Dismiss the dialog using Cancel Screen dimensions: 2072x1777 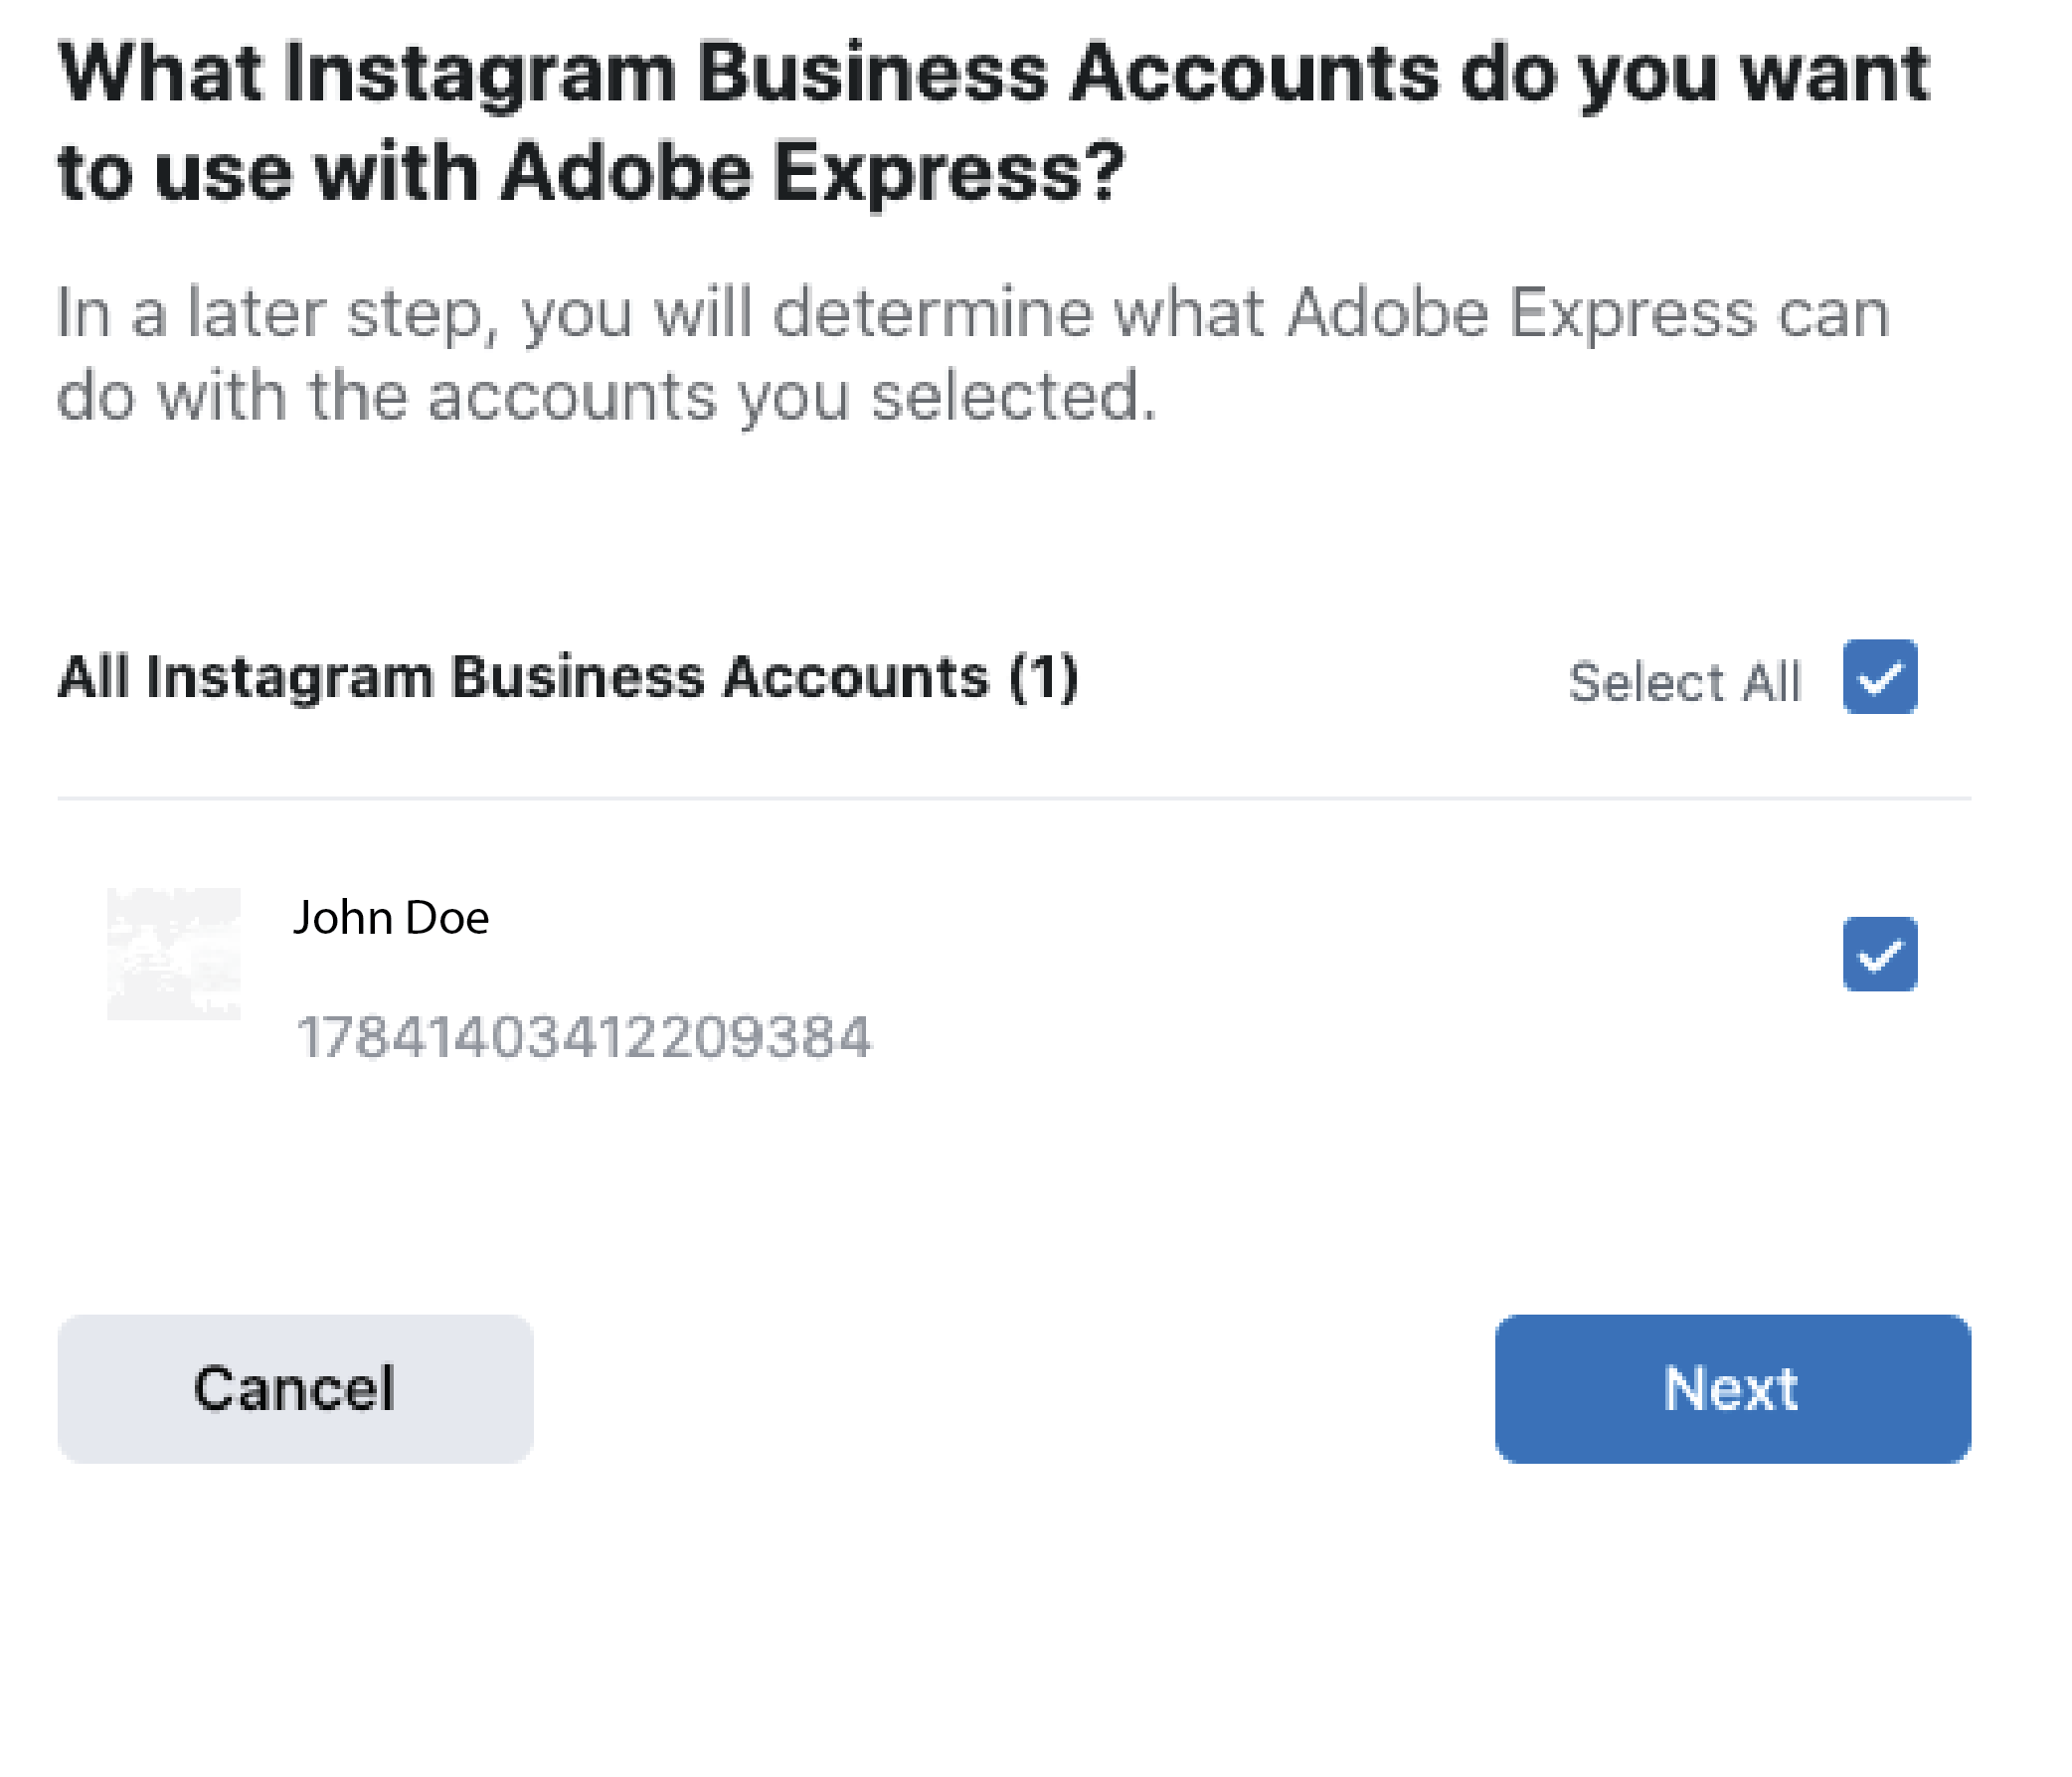point(295,1388)
